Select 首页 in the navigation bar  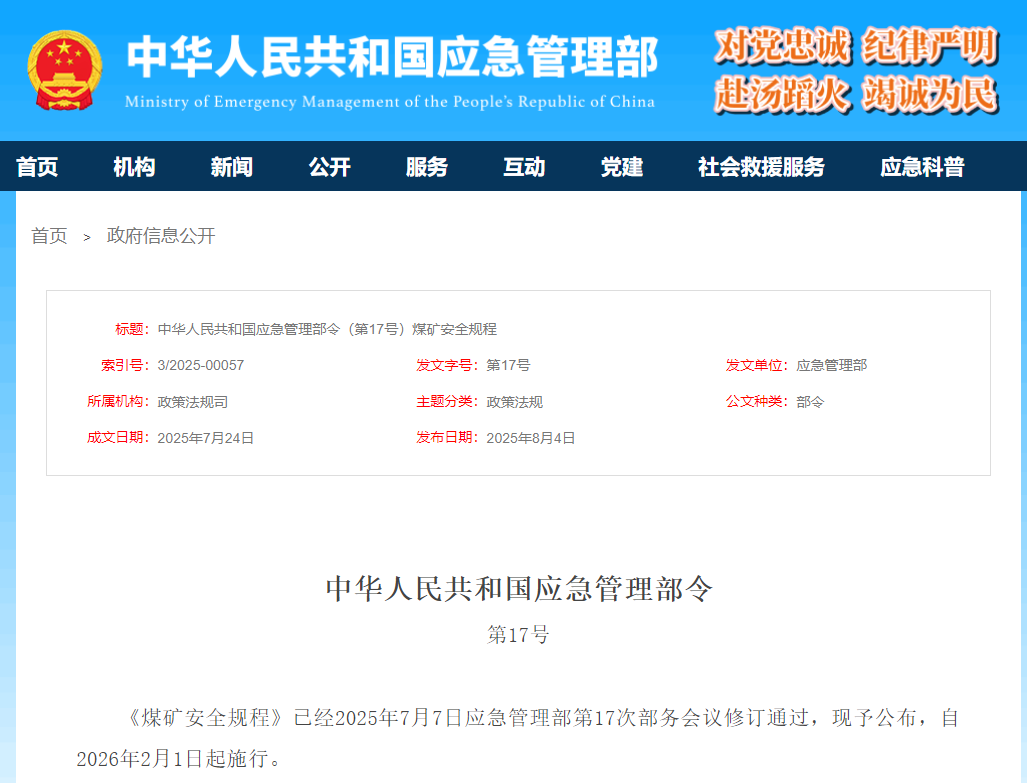point(38,166)
